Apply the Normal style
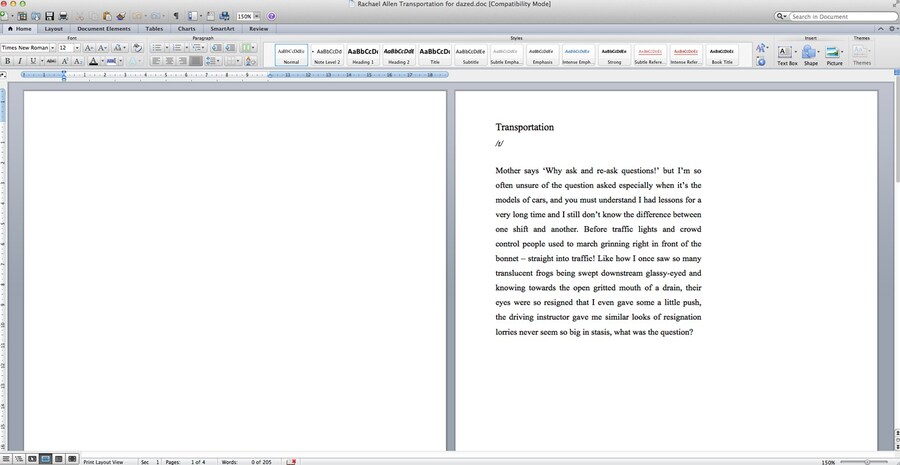900x465 pixels. (x=291, y=55)
